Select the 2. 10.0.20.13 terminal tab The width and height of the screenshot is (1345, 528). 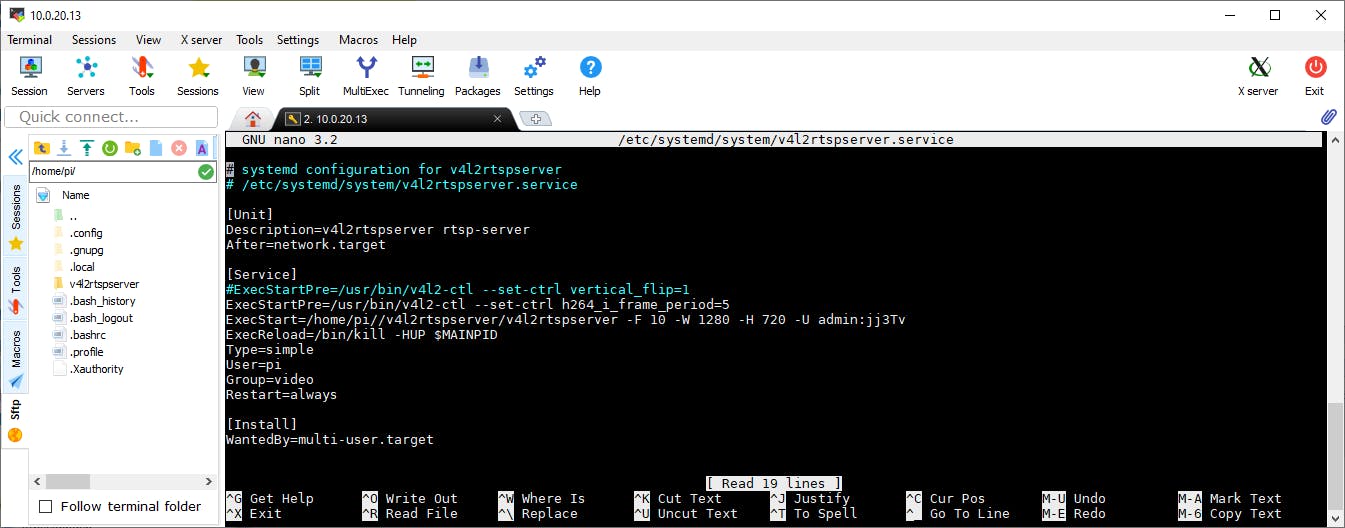(x=390, y=119)
